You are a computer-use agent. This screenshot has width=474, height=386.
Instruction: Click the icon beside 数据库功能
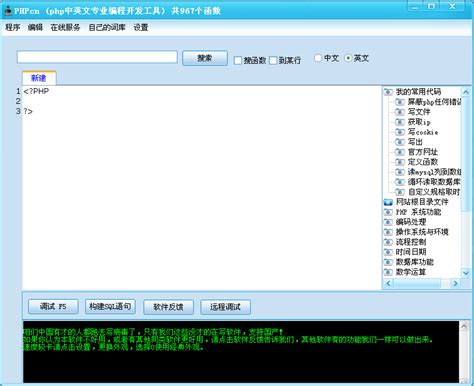[x=388, y=262]
